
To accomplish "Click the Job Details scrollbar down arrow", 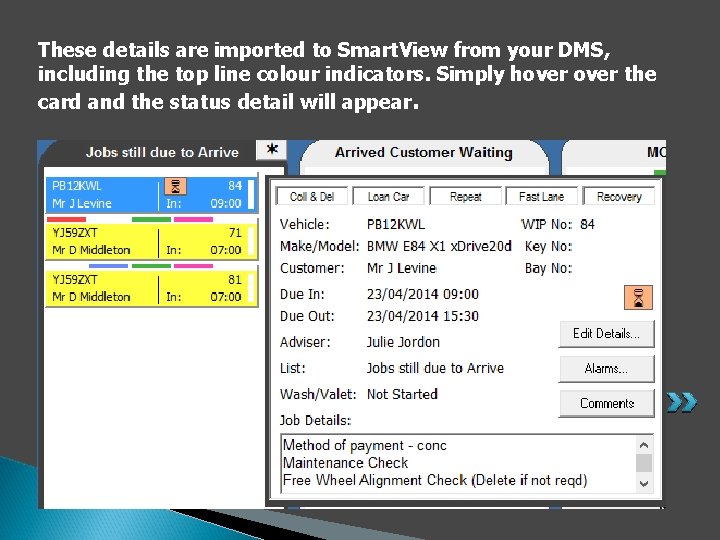I will tap(644, 484).
